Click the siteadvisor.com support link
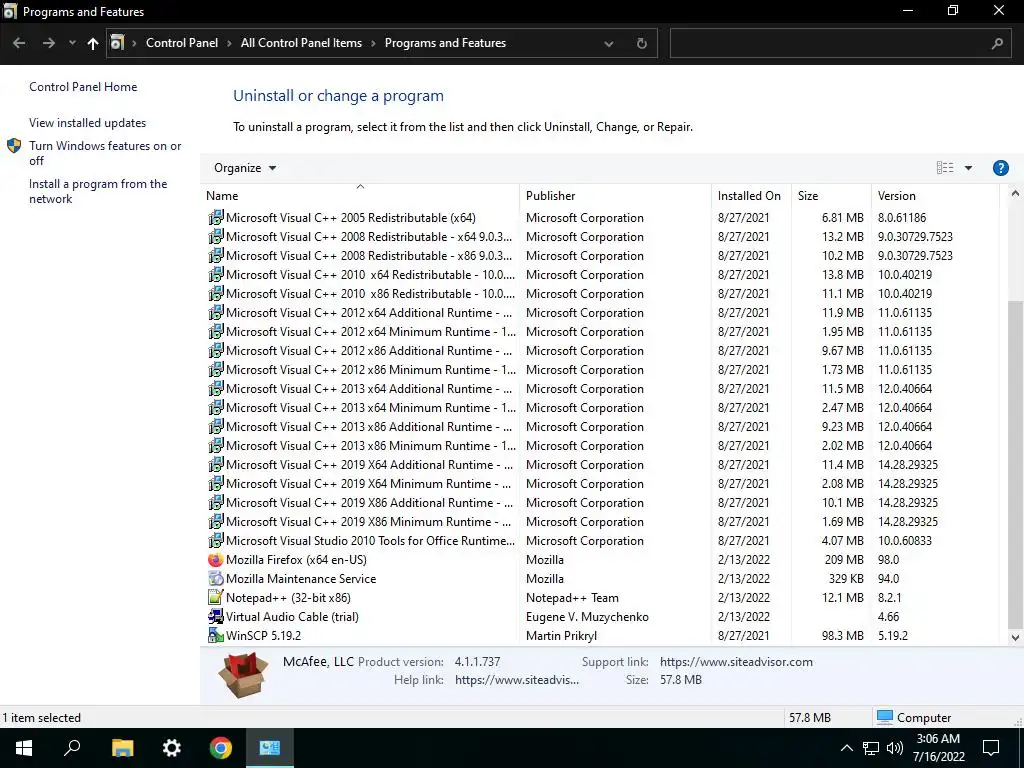 click(x=736, y=662)
